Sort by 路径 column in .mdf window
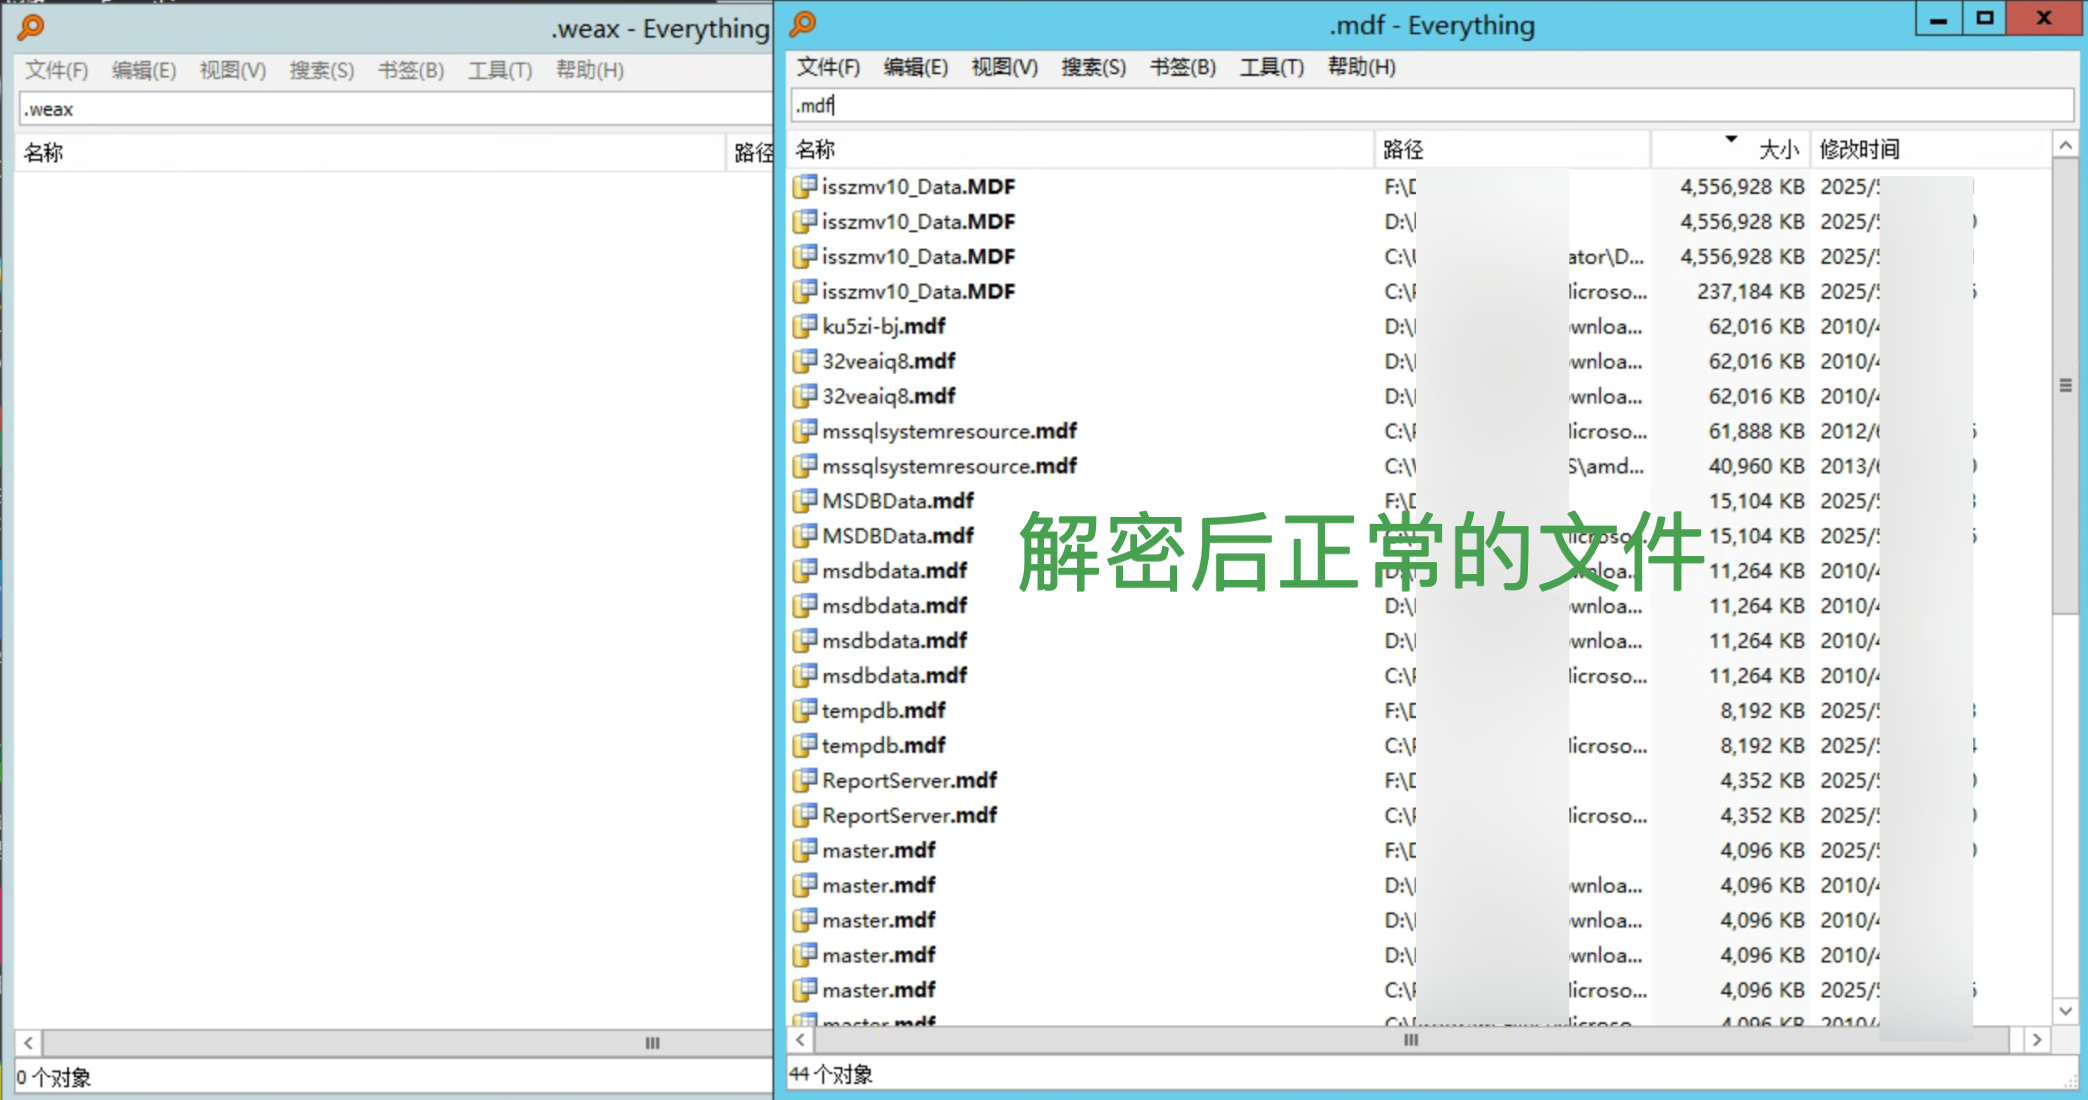The image size is (2088, 1100). click(1512, 150)
